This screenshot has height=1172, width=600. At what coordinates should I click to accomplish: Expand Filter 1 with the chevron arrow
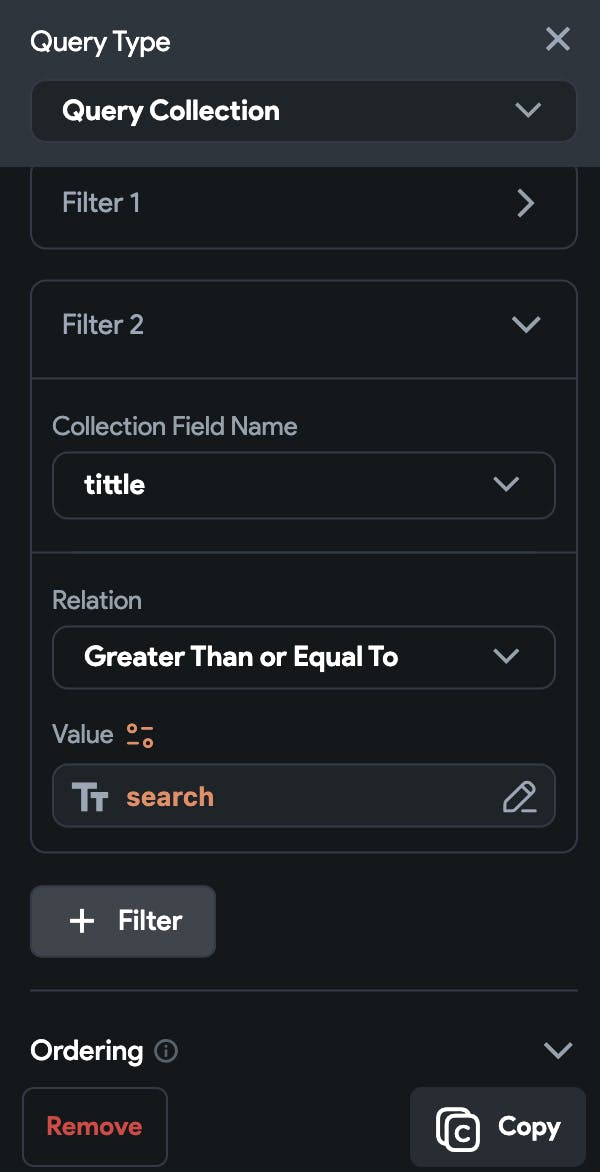[526, 204]
